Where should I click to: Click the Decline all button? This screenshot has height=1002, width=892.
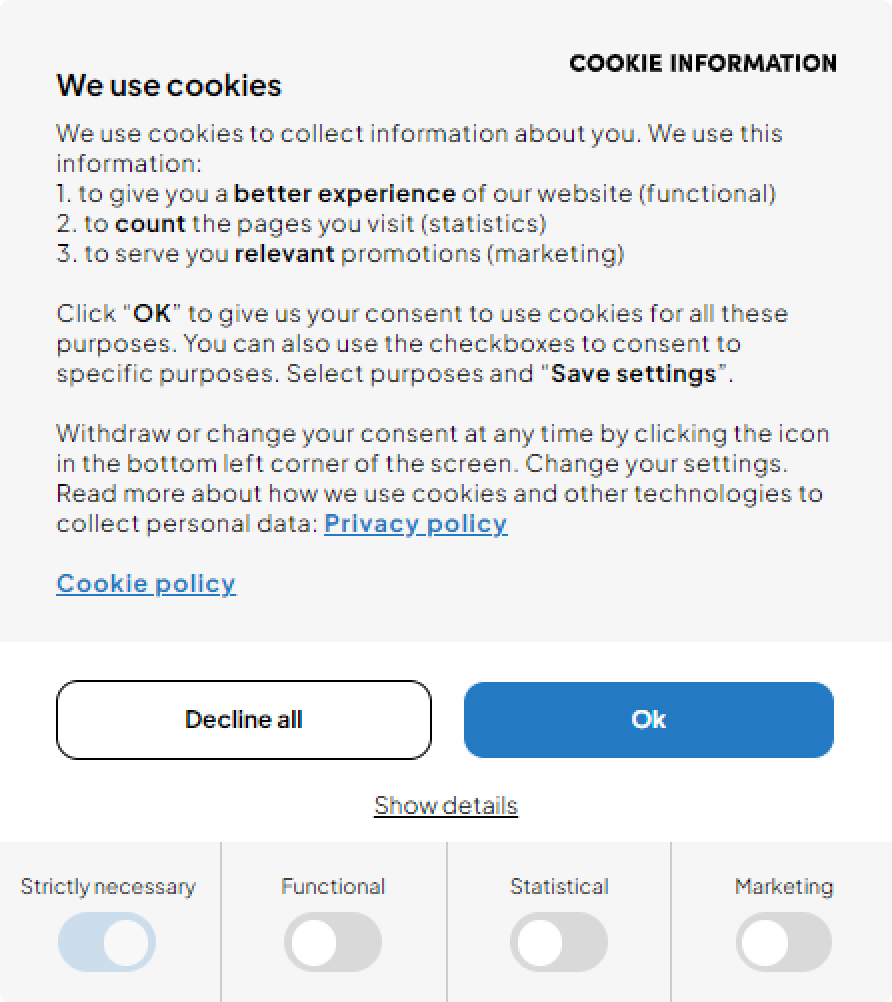(x=244, y=720)
